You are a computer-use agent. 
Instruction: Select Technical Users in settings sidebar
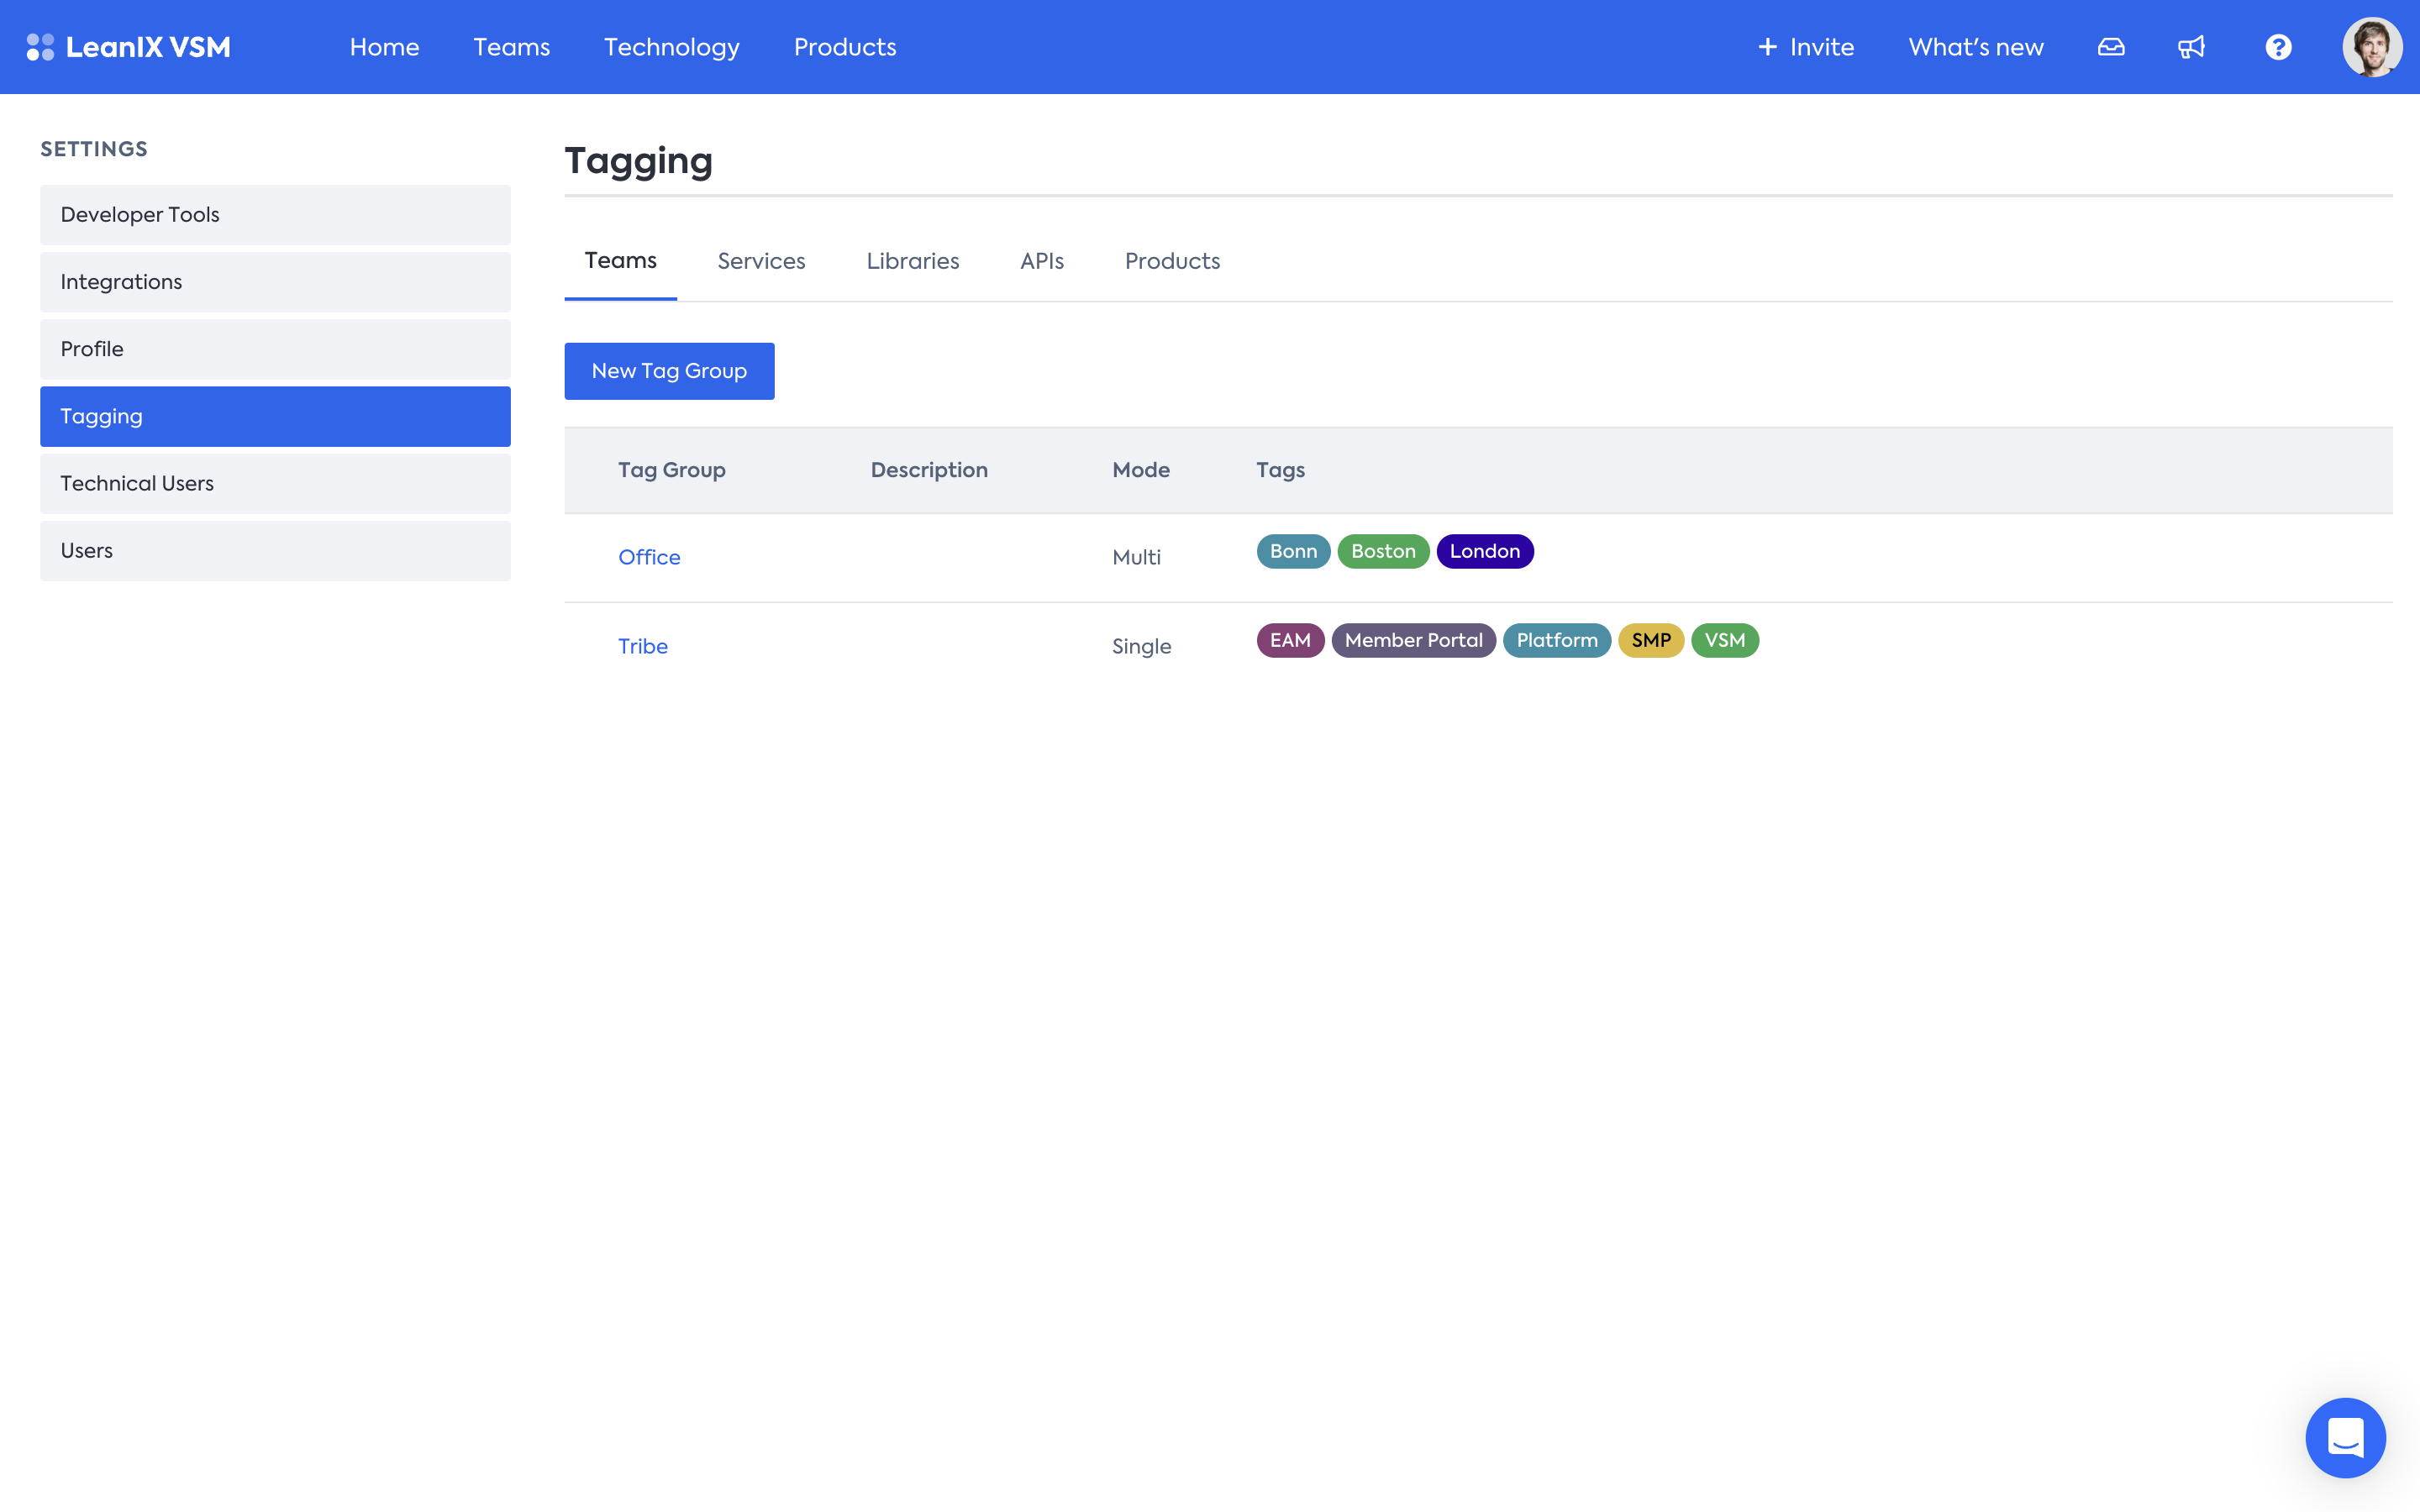(275, 484)
